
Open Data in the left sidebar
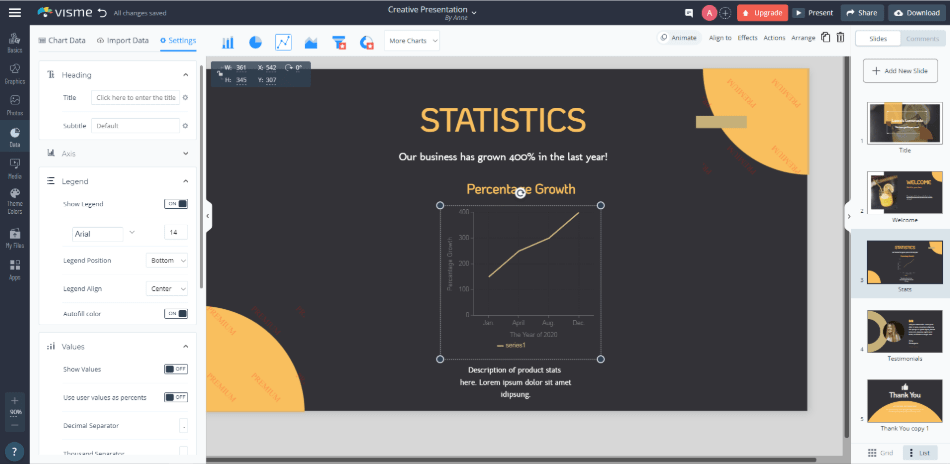(15, 138)
